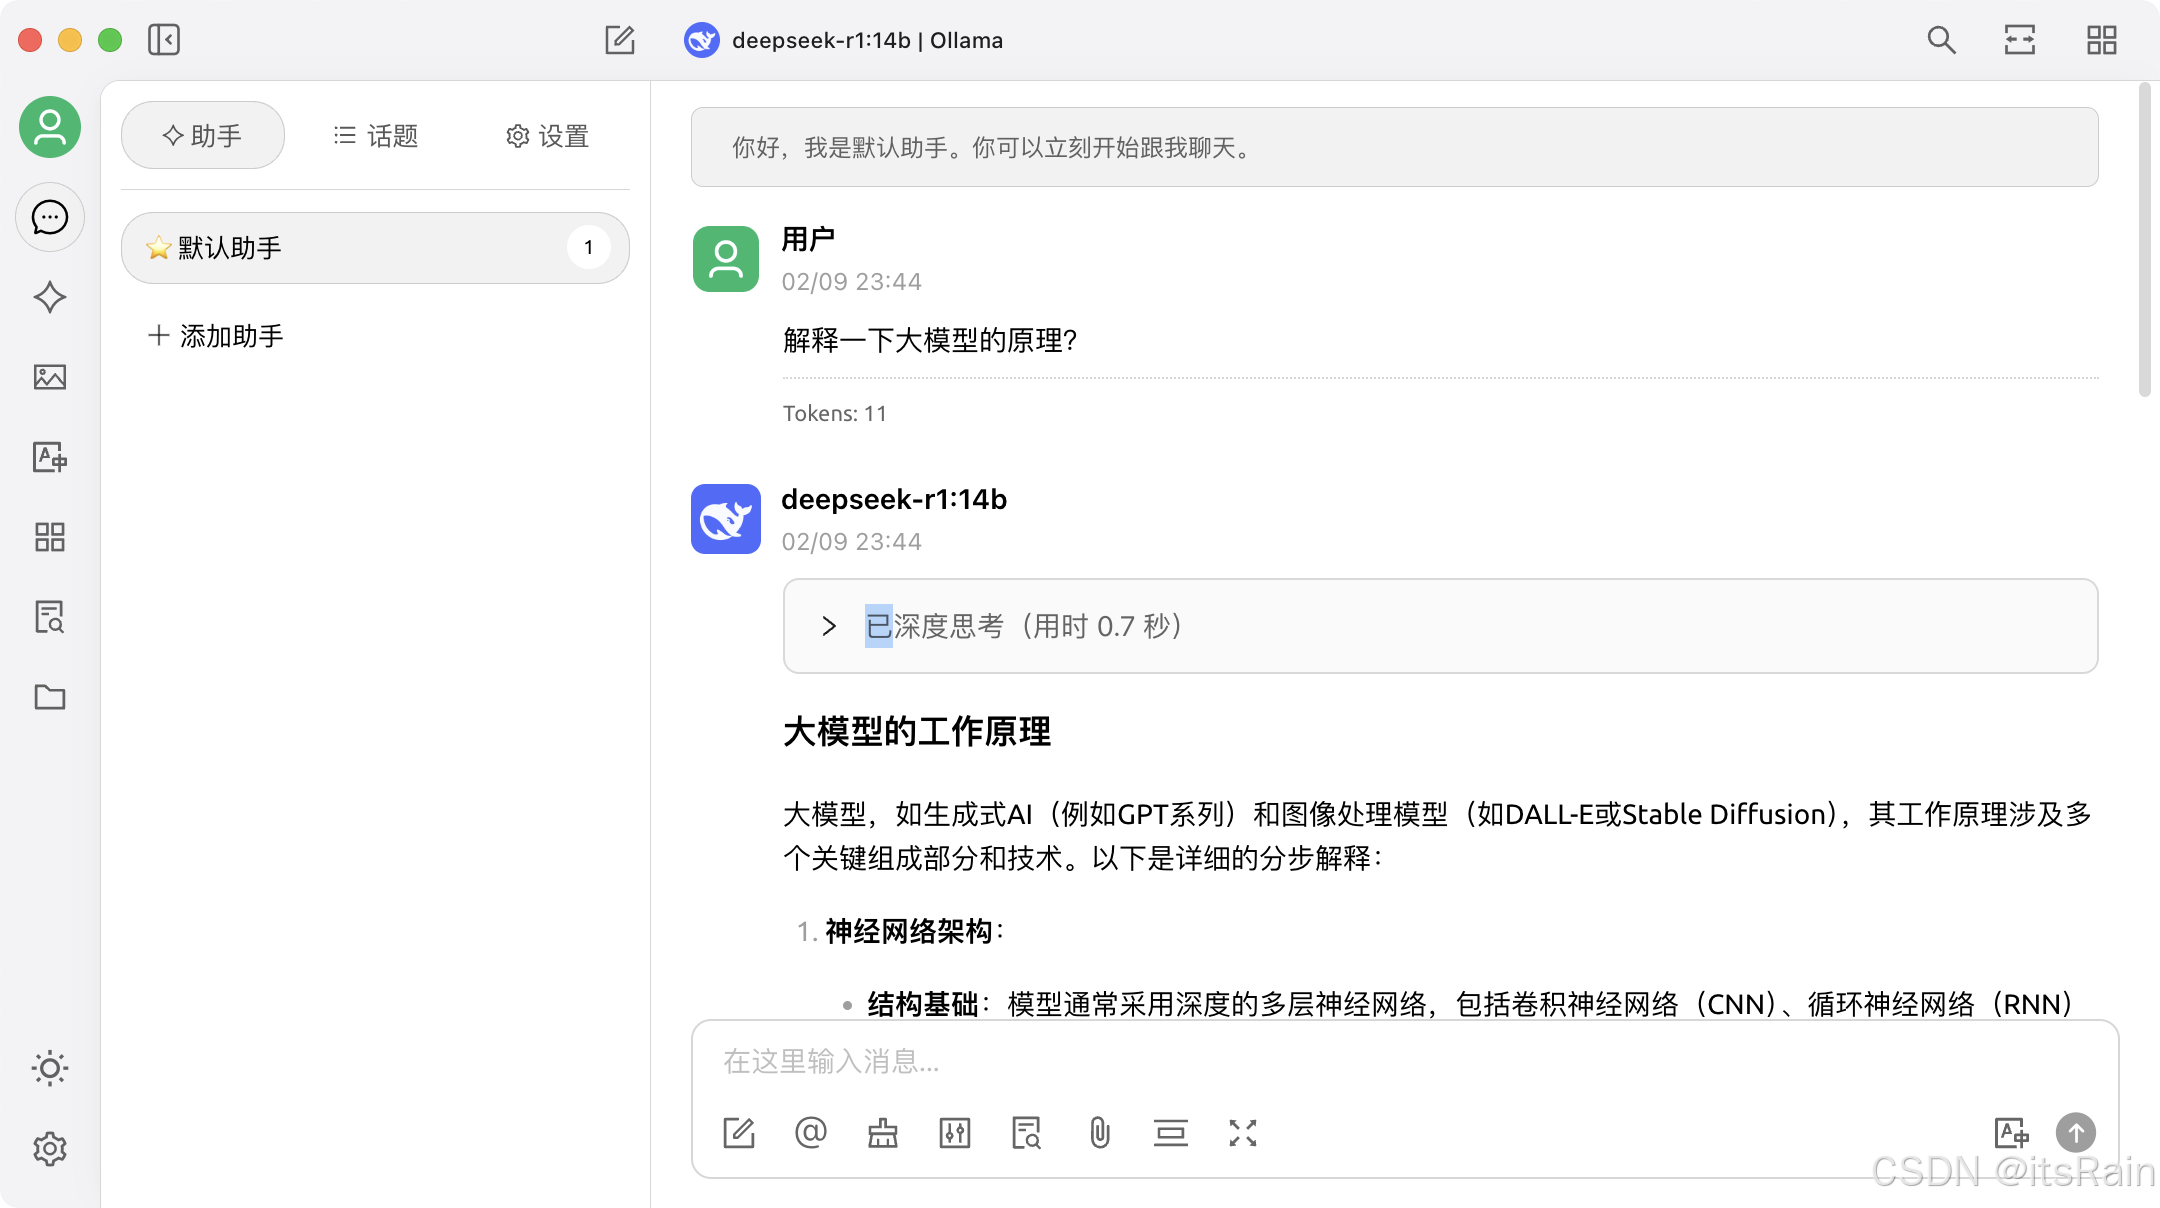Click heading 大模型的工作原理
2160x1208 pixels.
pos(917,732)
